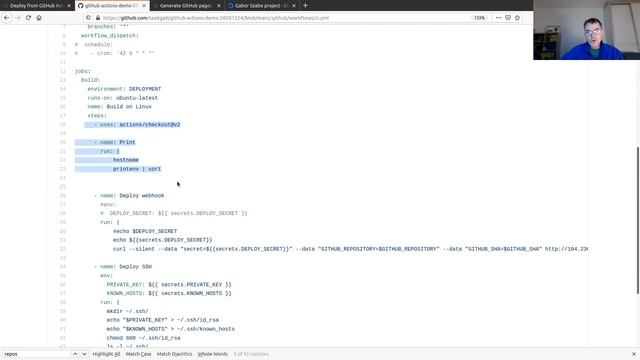Image resolution: width=640 pixels, height=360 pixels.
Task: Reload the page with the refresh icon
Action: [x=28, y=18]
